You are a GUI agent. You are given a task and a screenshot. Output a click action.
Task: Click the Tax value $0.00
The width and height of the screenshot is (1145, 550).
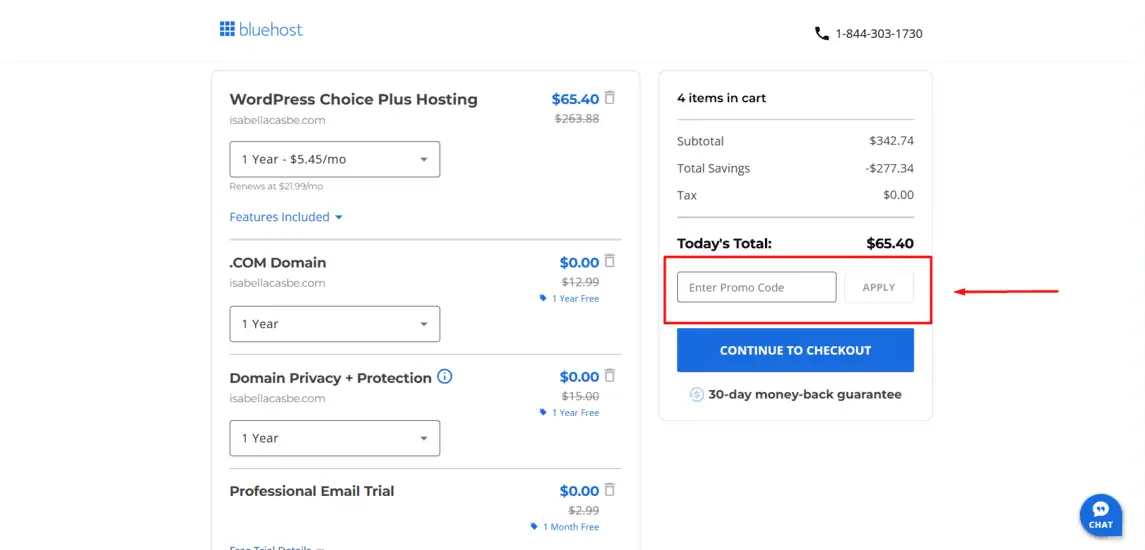898,195
